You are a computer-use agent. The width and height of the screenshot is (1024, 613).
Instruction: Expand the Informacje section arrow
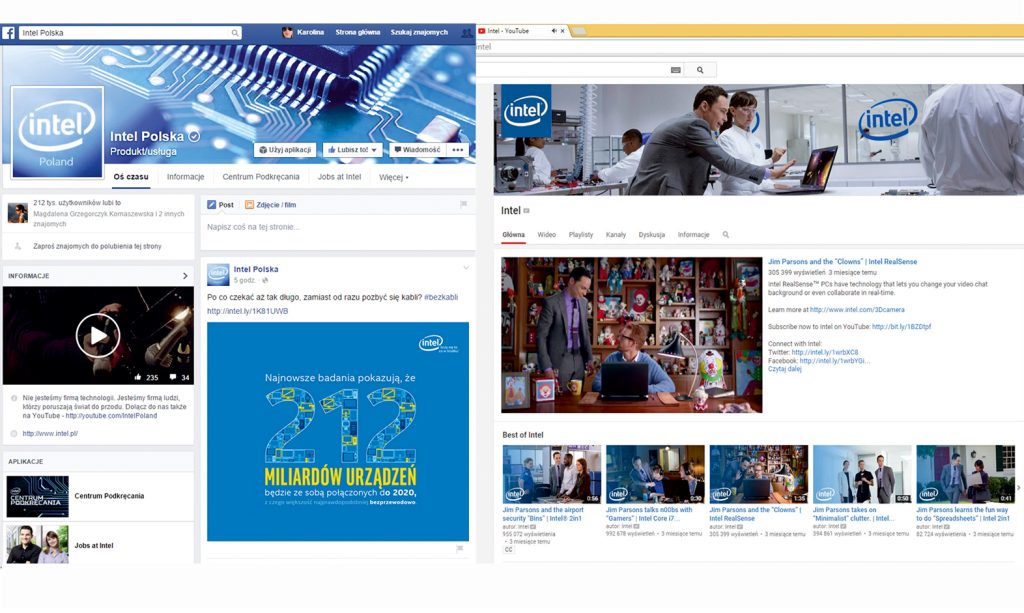coord(185,276)
